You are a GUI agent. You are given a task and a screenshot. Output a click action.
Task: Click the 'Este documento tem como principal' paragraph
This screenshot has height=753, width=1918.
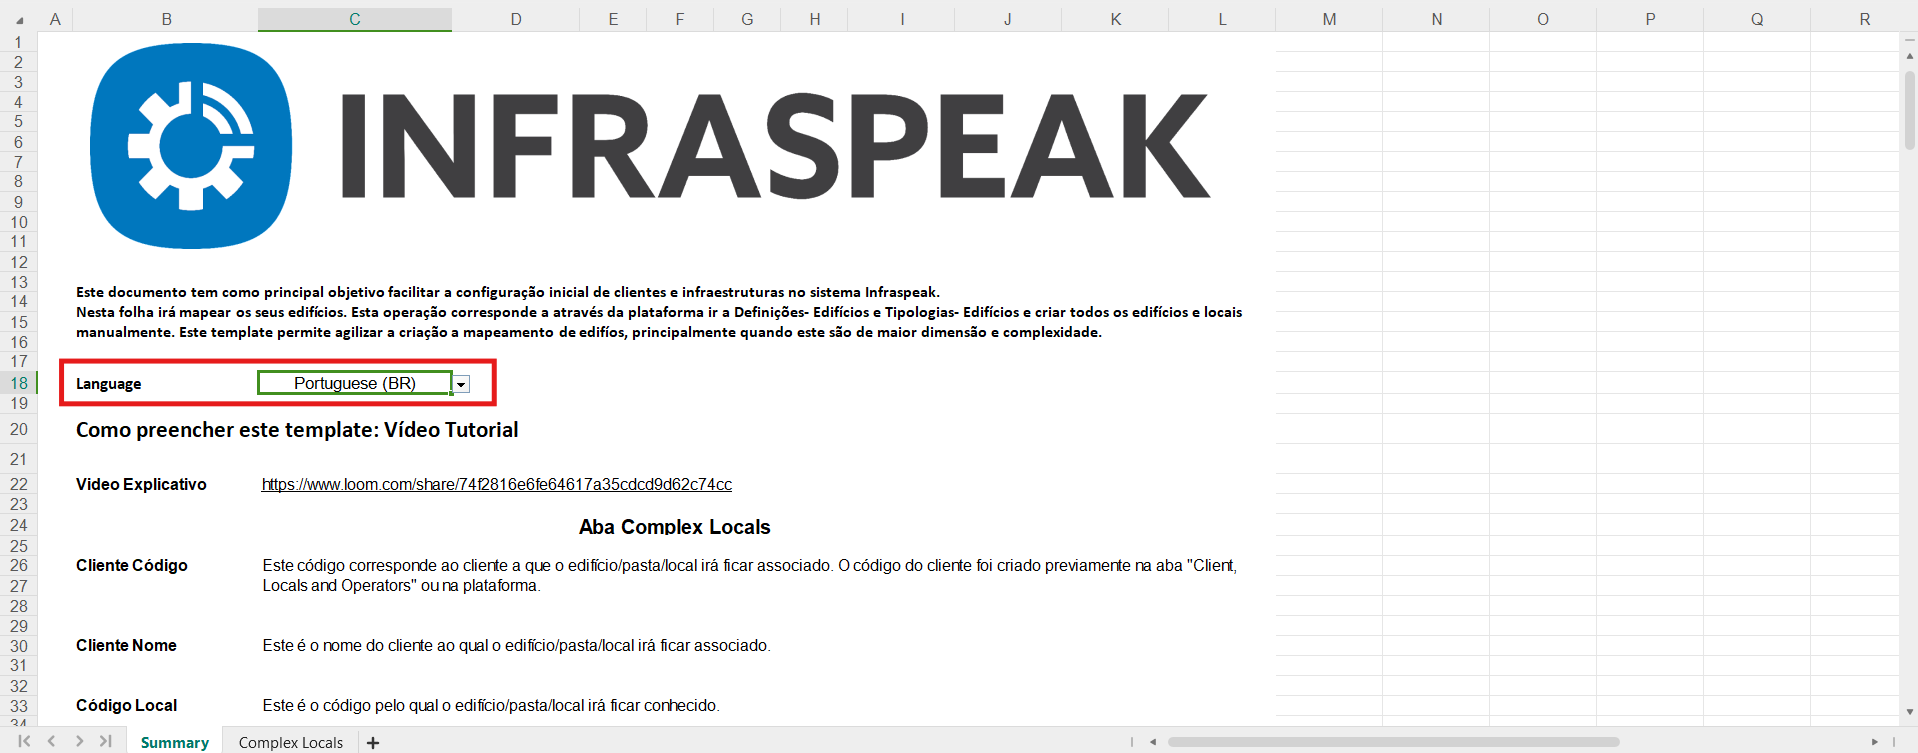click(x=659, y=312)
